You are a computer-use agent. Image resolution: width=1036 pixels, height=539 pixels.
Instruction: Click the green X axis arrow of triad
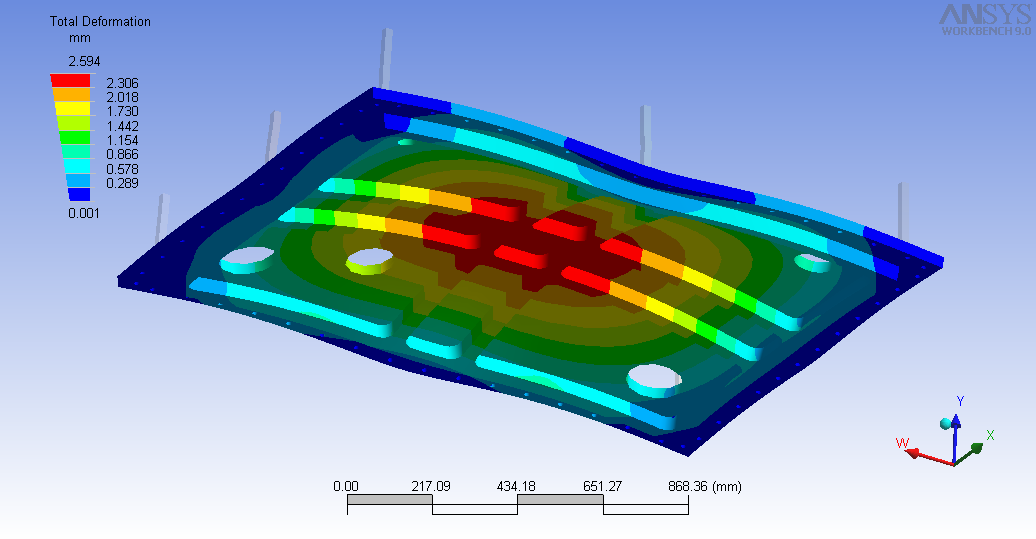tap(970, 454)
